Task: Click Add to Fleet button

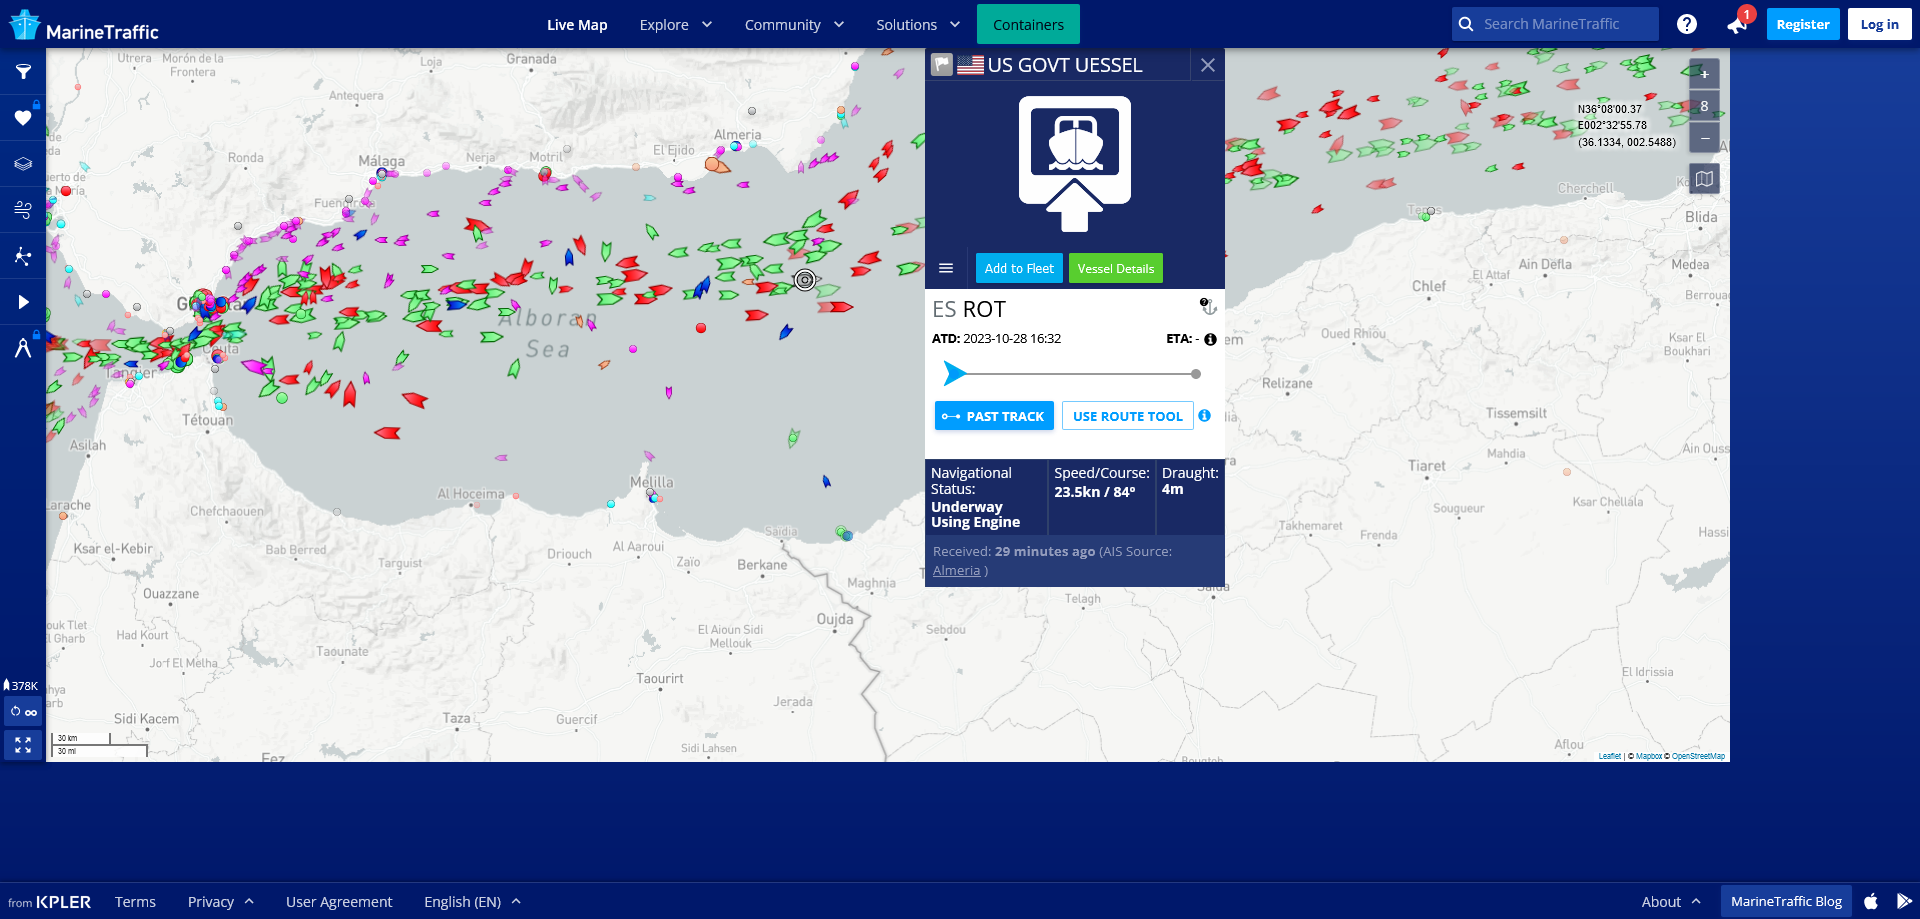Action: click(x=1019, y=268)
